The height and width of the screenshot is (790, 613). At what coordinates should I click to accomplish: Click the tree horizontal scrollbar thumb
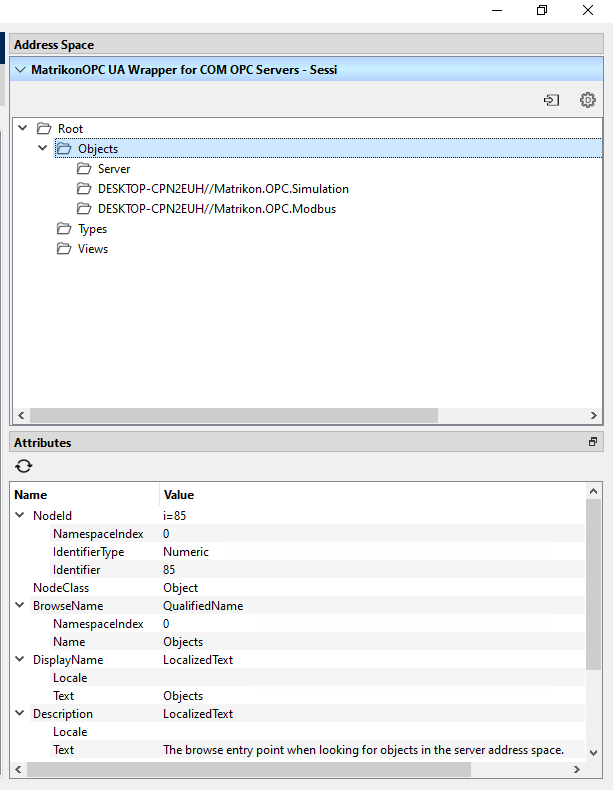pyautogui.click(x=234, y=416)
